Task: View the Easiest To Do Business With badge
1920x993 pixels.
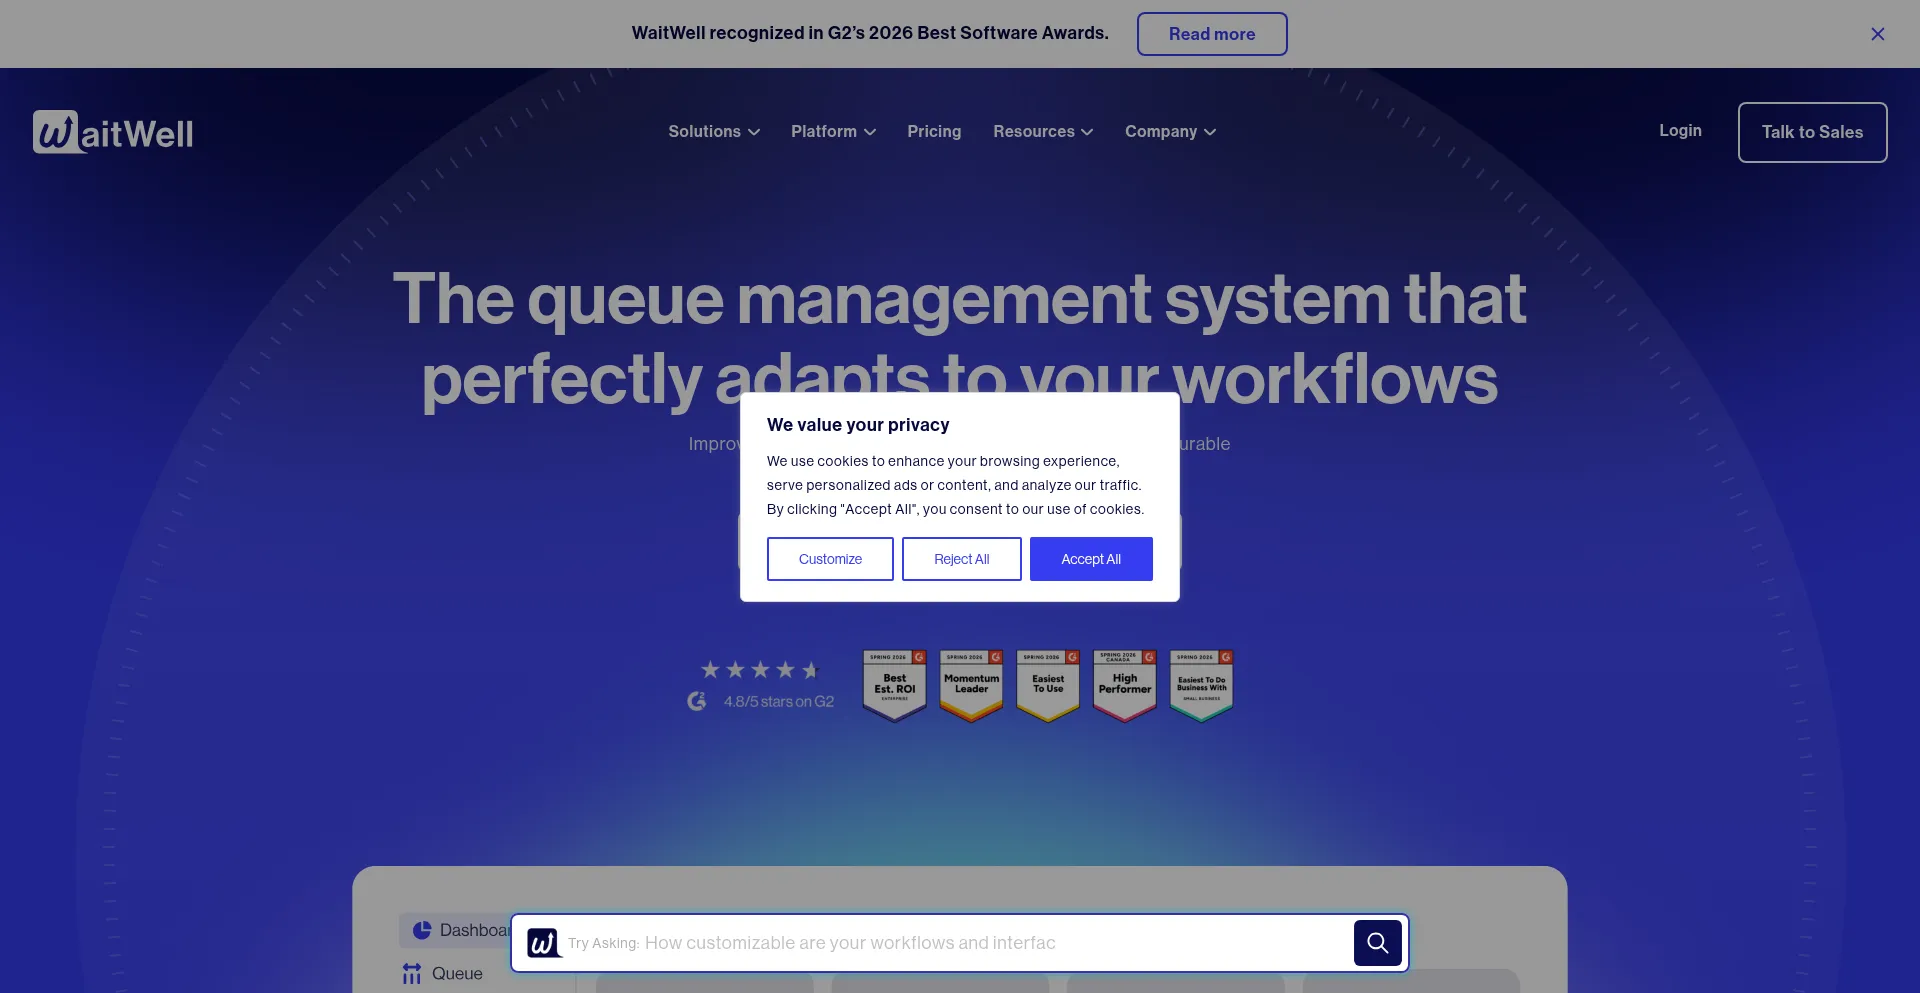Action: click(x=1201, y=685)
